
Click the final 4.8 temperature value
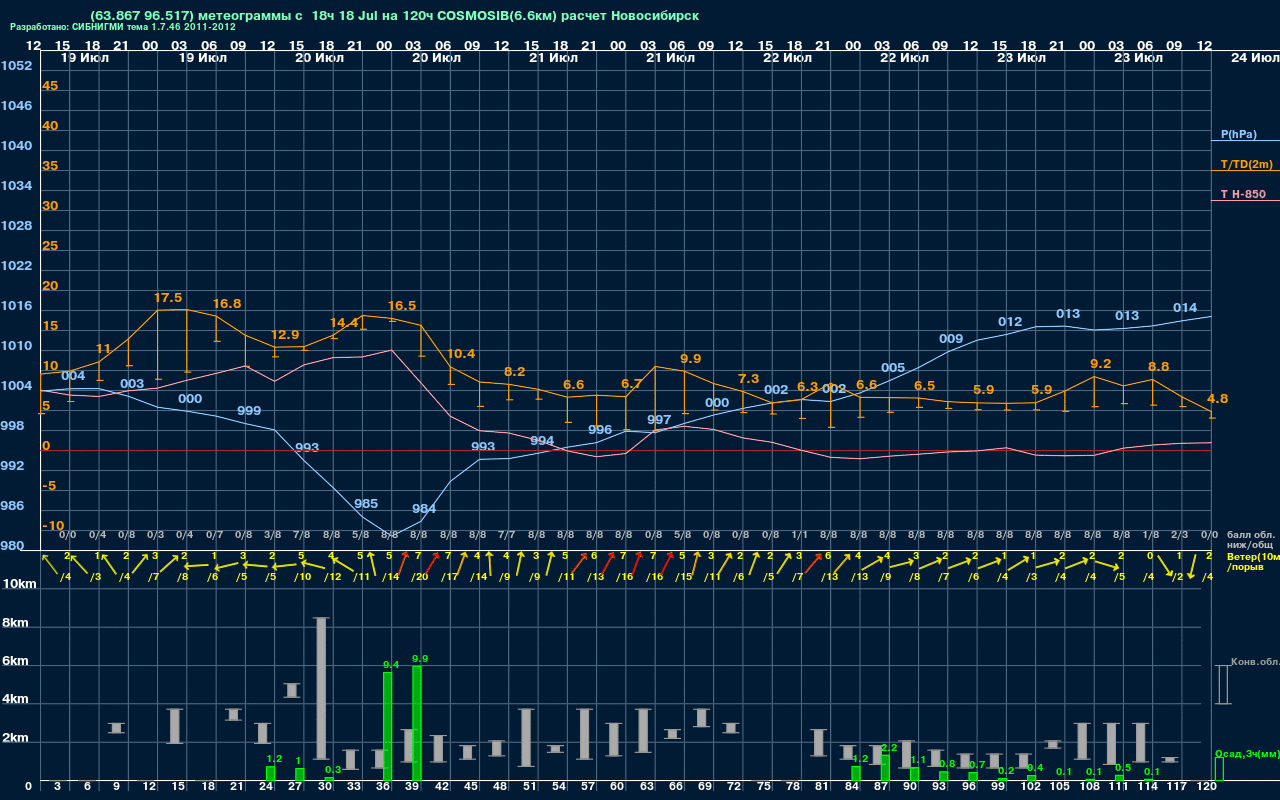(1217, 399)
